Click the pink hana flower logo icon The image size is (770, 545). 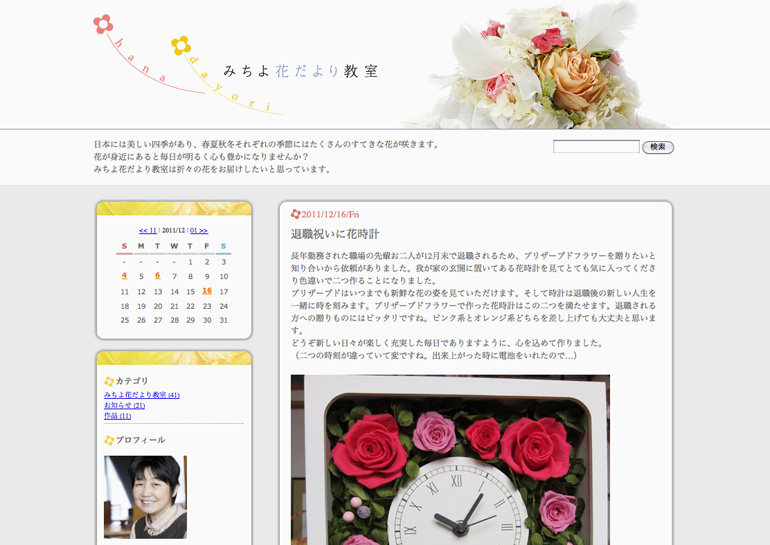point(103,24)
